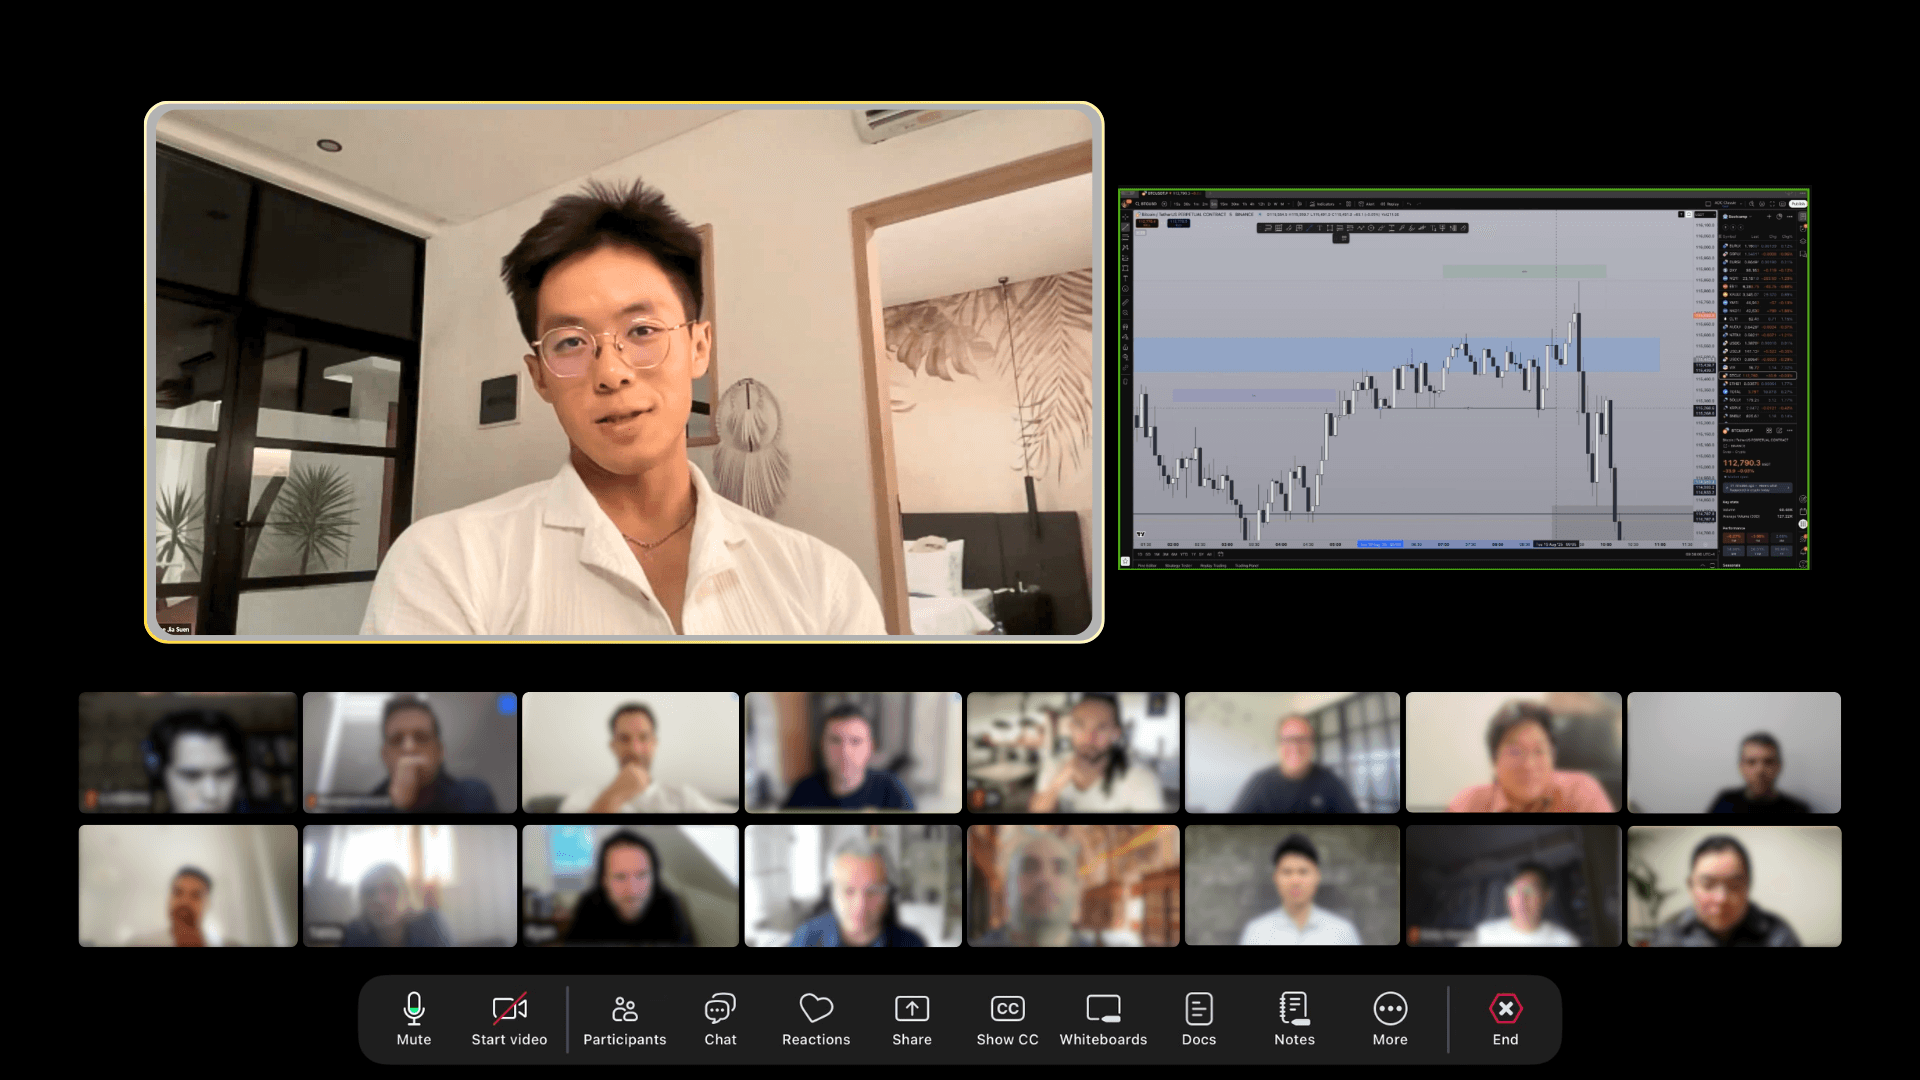Expand the More options menu

(1390, 1019)
